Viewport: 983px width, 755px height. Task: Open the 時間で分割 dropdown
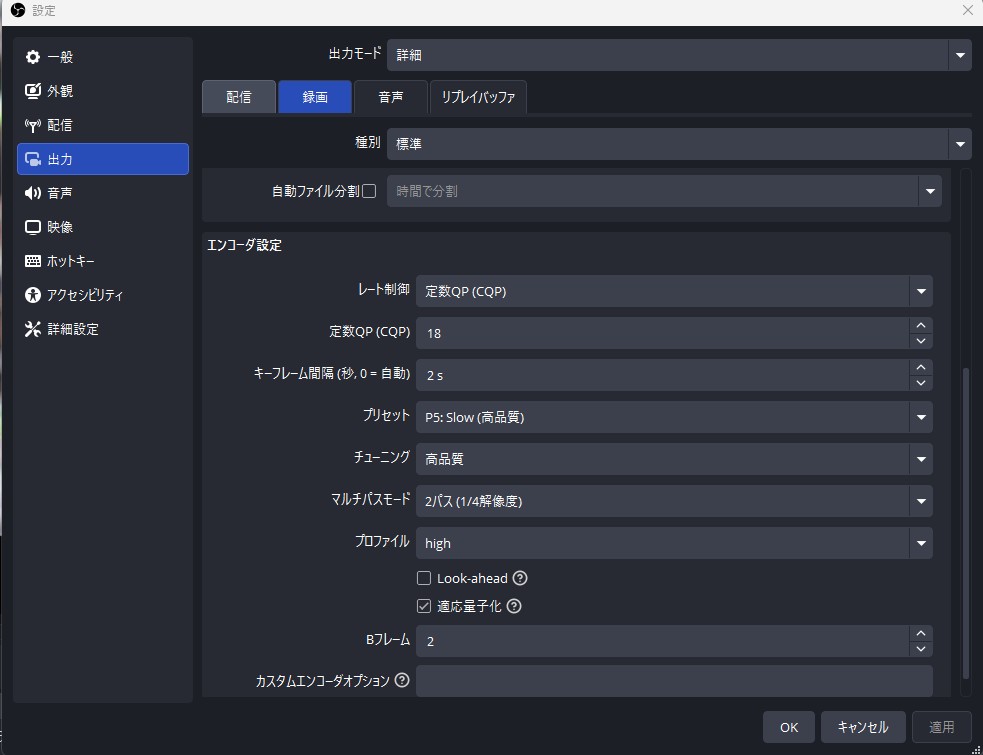coord(665,191)
